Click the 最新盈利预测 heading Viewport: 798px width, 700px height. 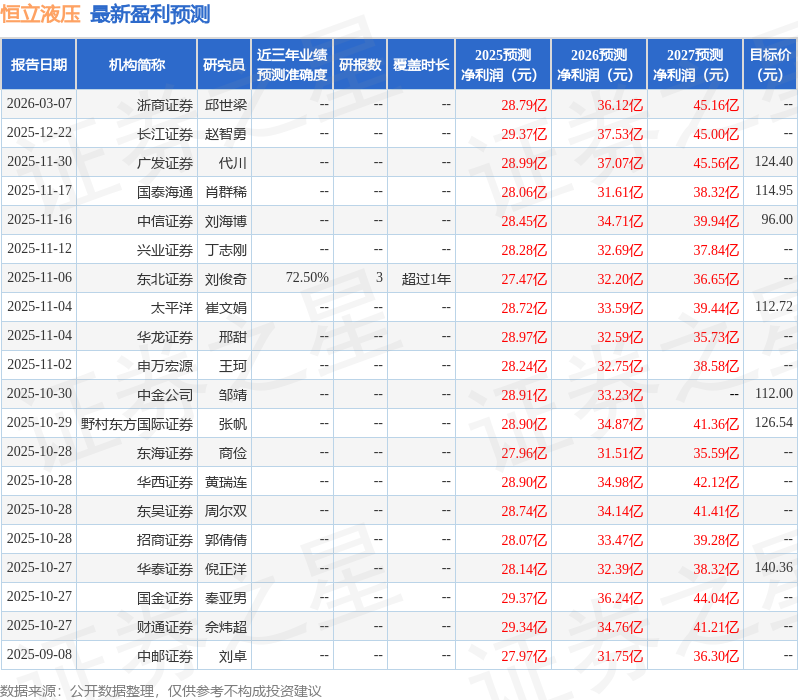point(150,14)
